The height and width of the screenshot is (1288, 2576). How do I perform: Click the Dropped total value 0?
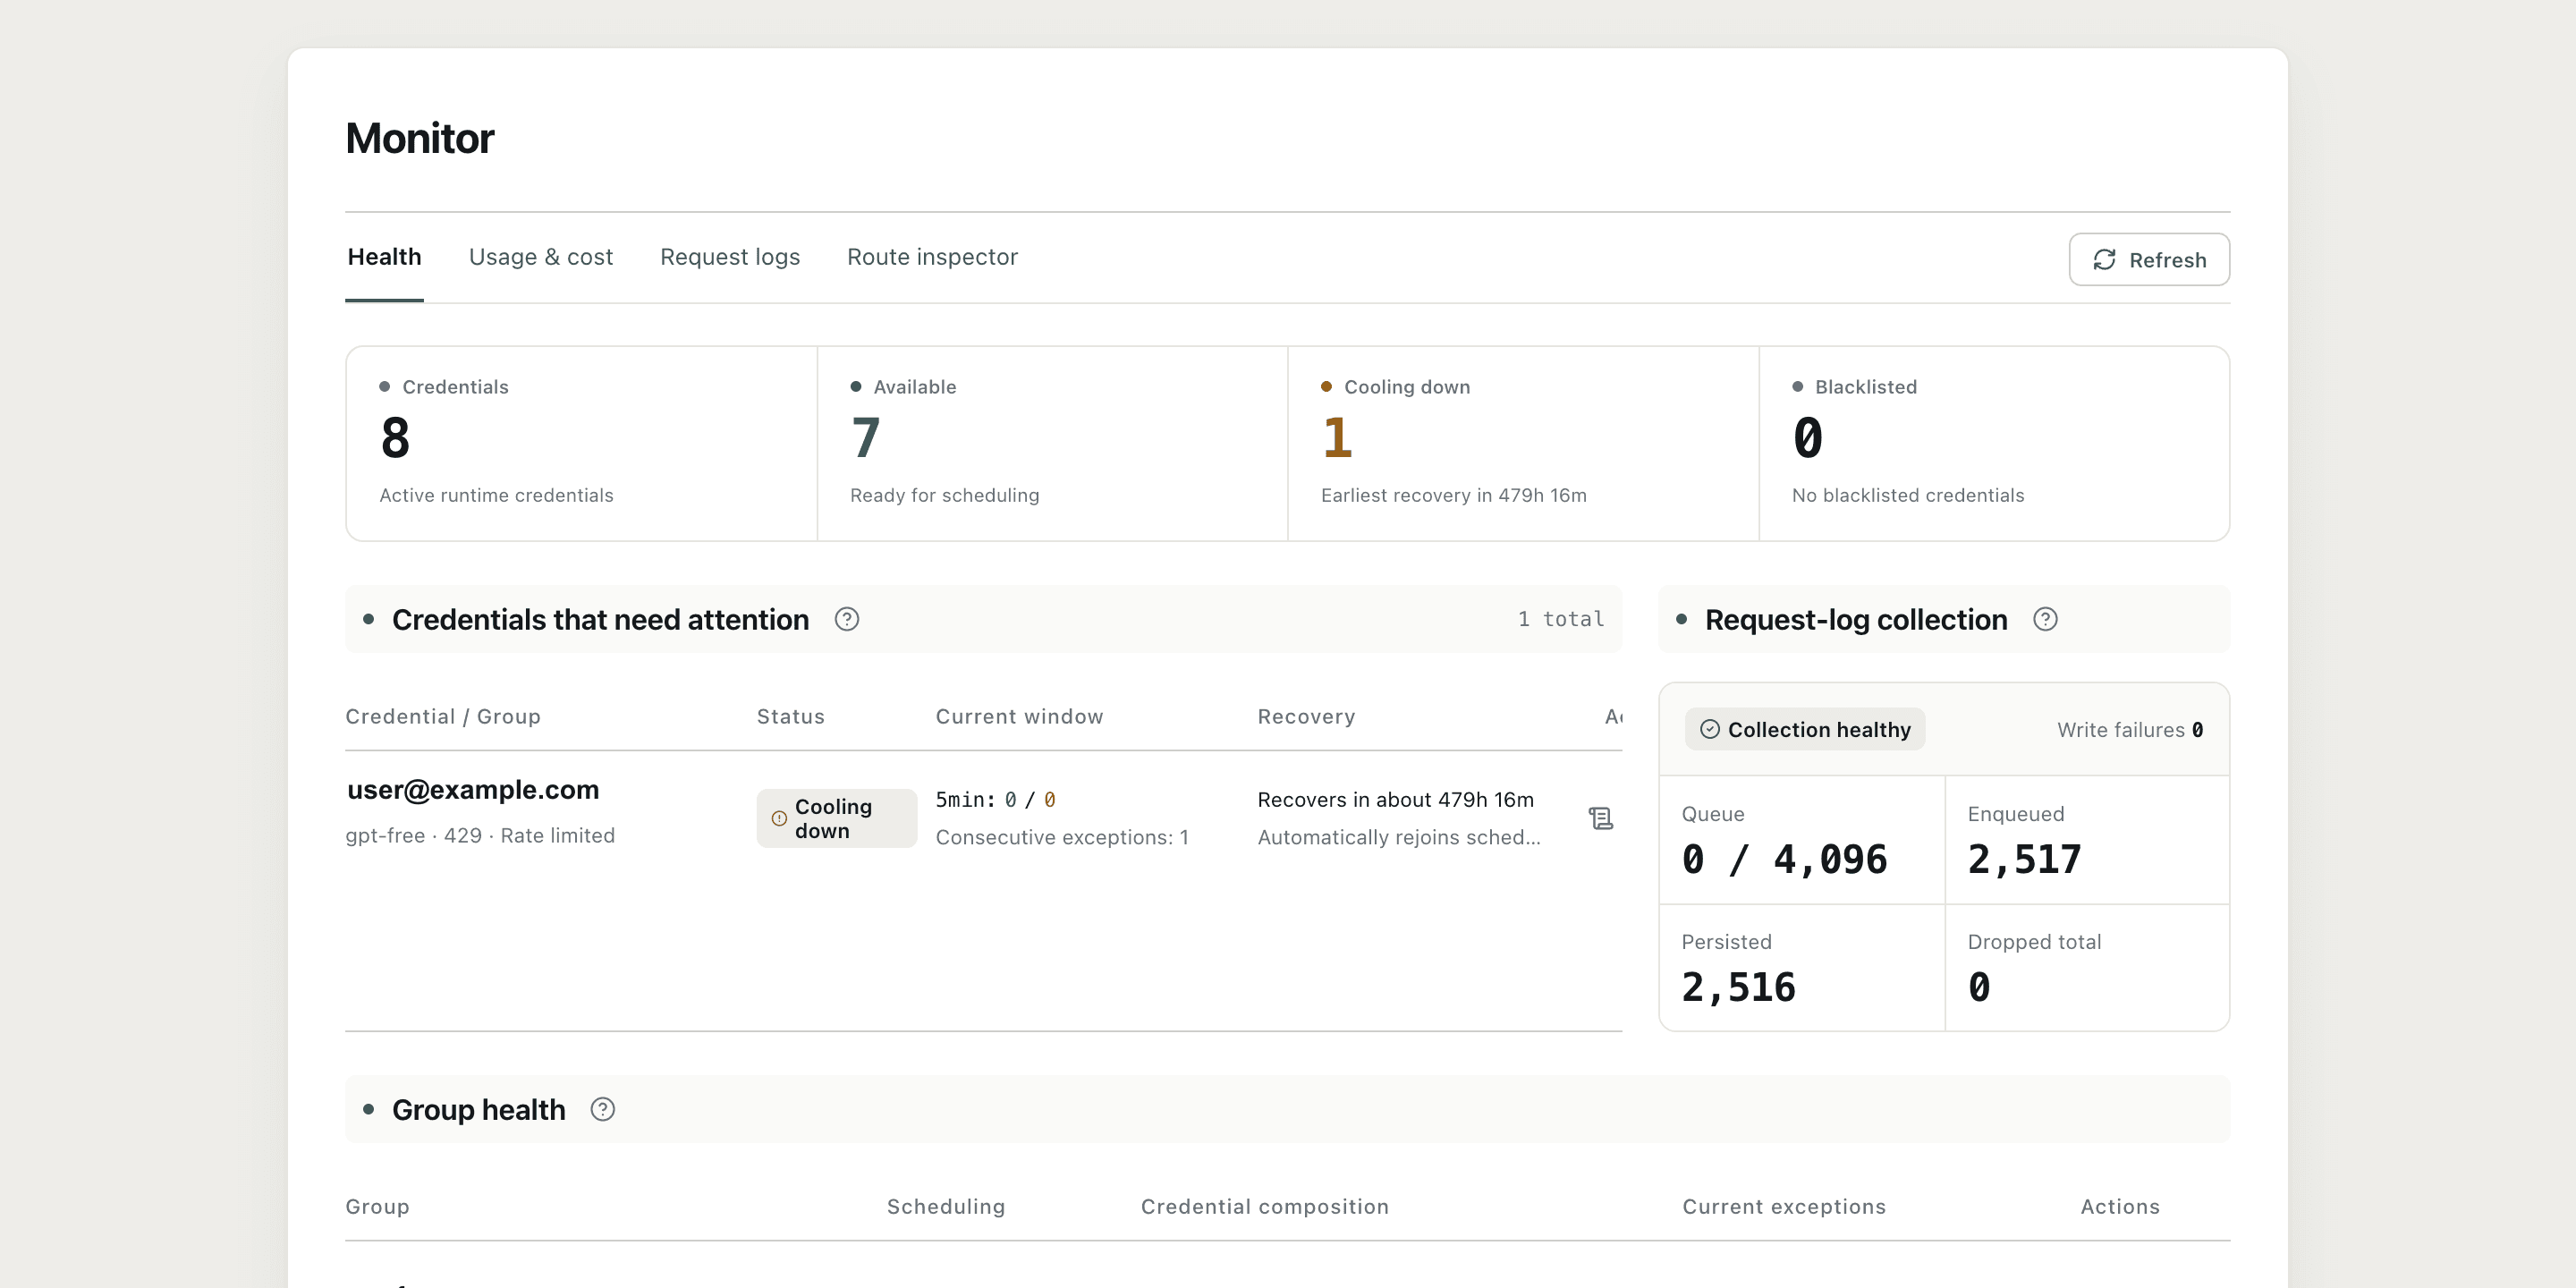tap(1979, 987)
